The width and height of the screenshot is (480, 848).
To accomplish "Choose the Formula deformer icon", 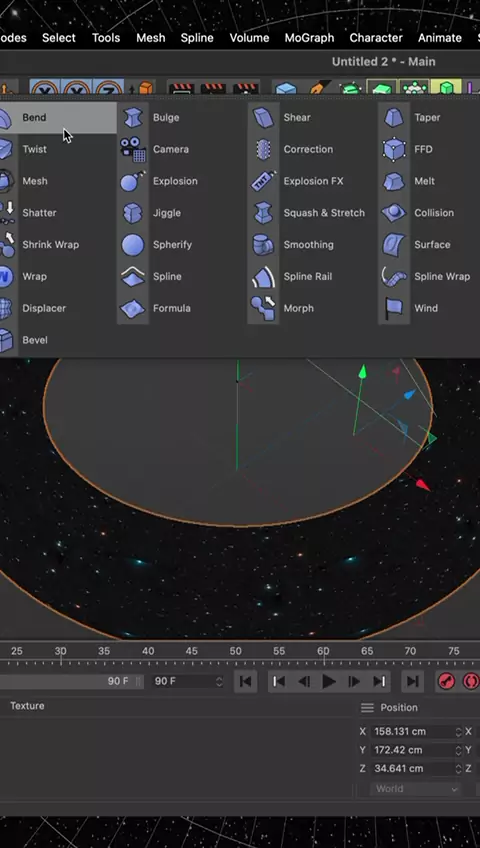I will 133,308.
